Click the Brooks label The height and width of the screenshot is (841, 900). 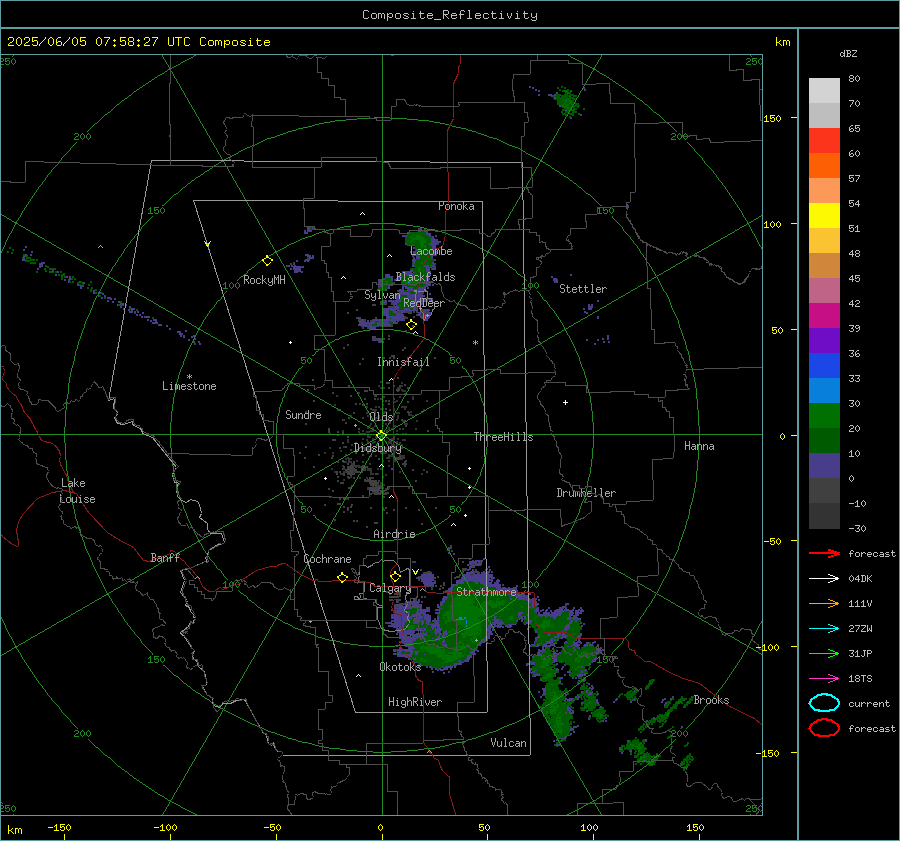(711, 700)
